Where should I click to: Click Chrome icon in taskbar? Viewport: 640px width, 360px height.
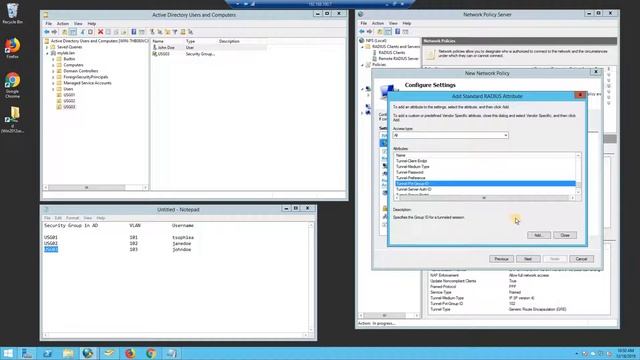[151, 353]
